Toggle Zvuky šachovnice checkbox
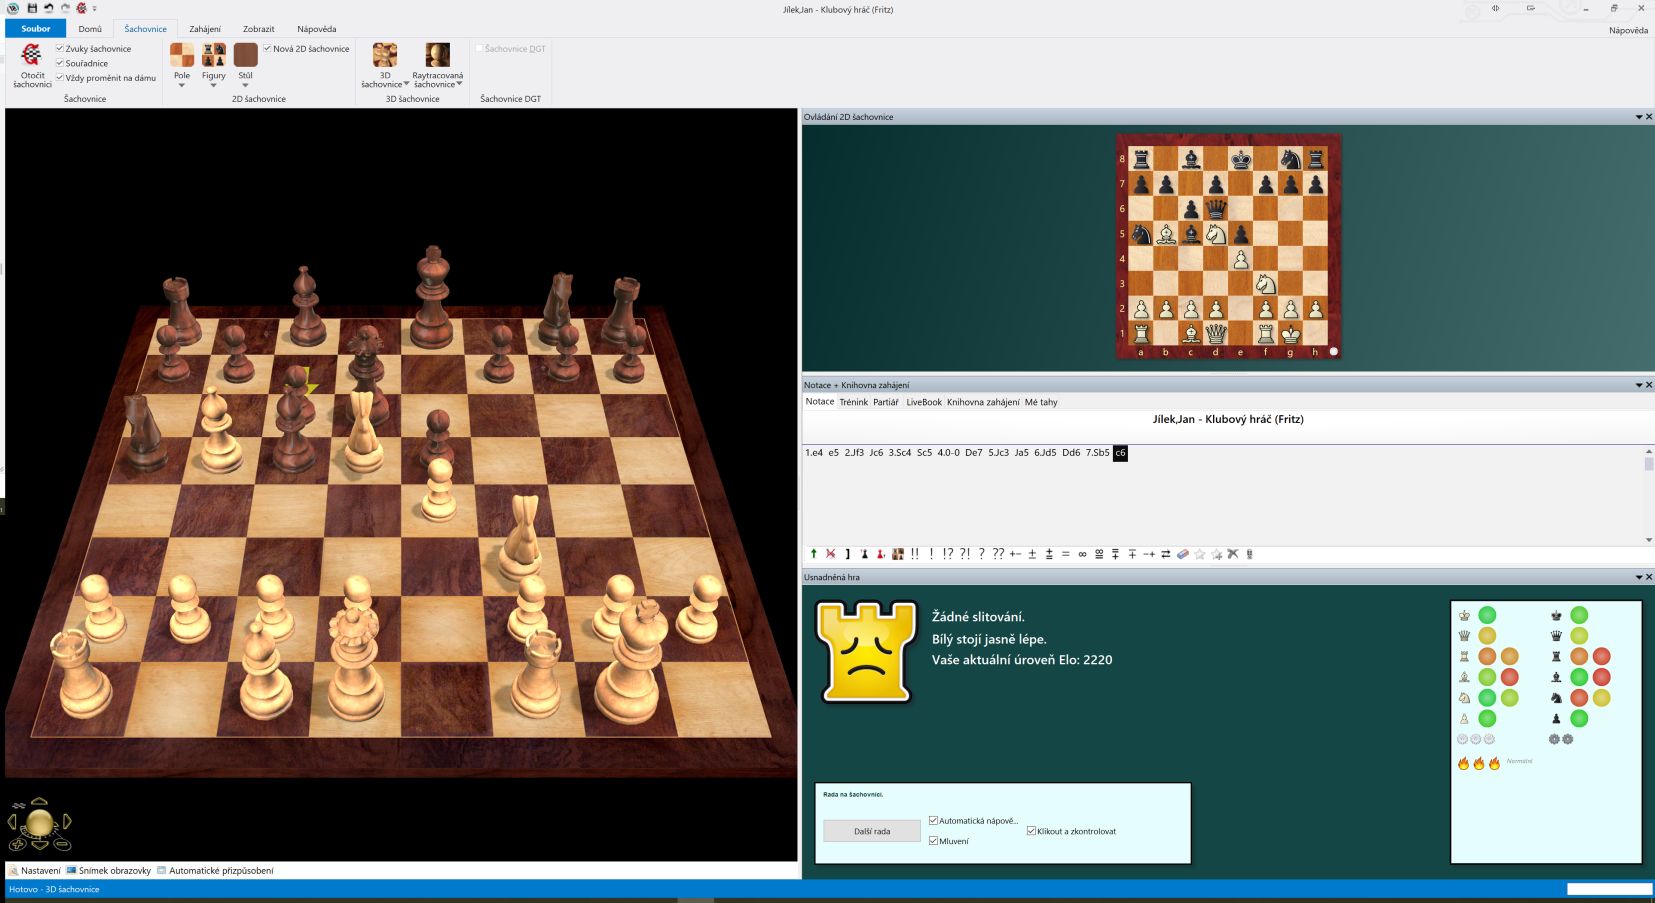The height and width of the screenshot is (903, 1655). pyautogui.click(x=60, y=48)
